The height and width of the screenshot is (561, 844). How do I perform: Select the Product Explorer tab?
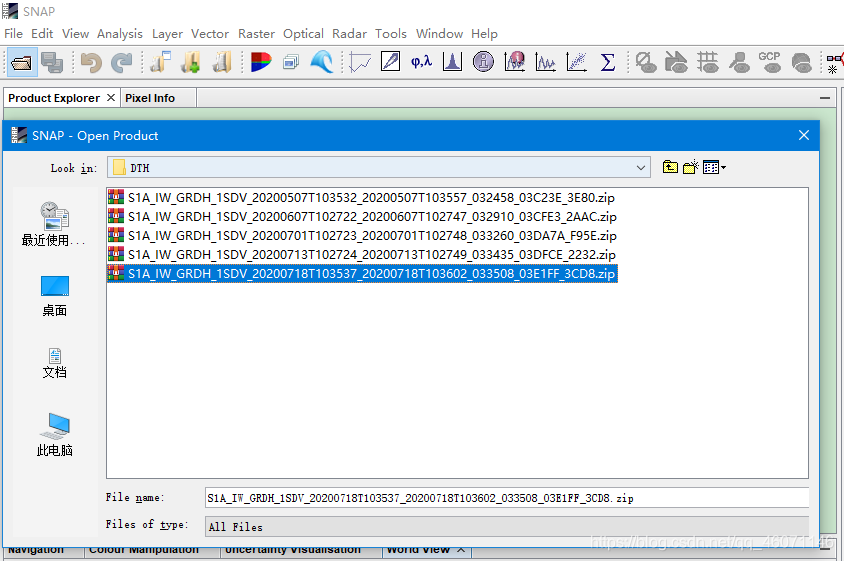pos(54,98)
